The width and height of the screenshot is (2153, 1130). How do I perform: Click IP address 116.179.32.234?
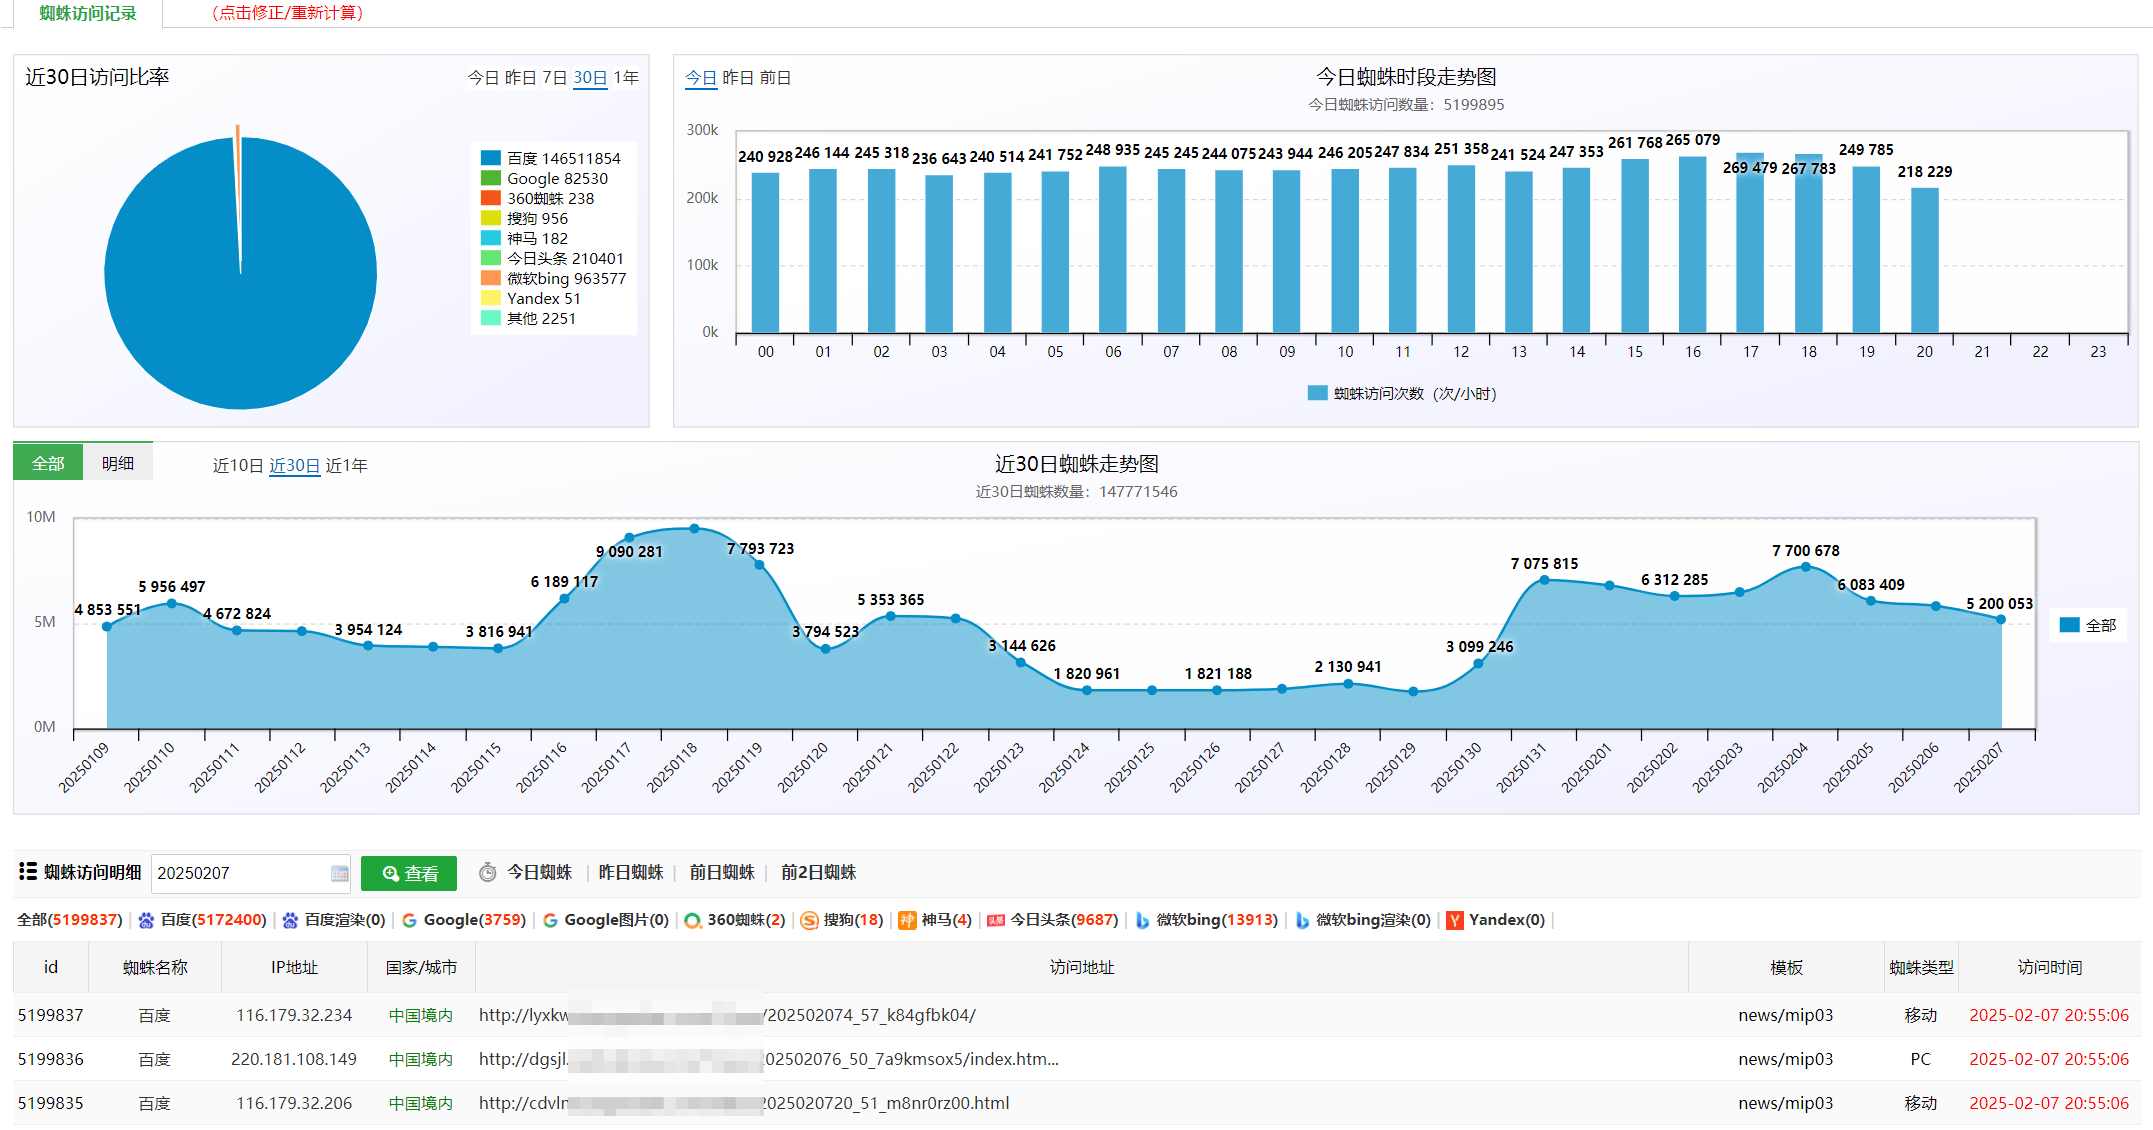tap(294, 1015)
